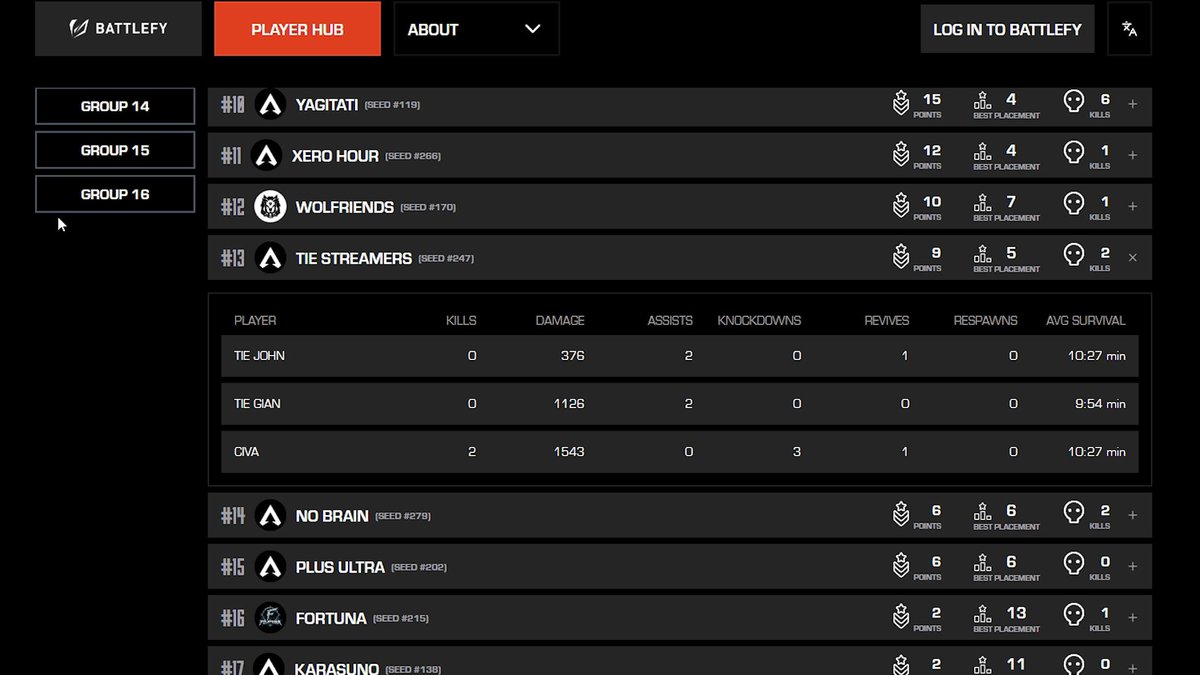This screenshot has height=675, width=1200.
Task: Click Xero Hour points medal icon
Action: pos(900,154)
